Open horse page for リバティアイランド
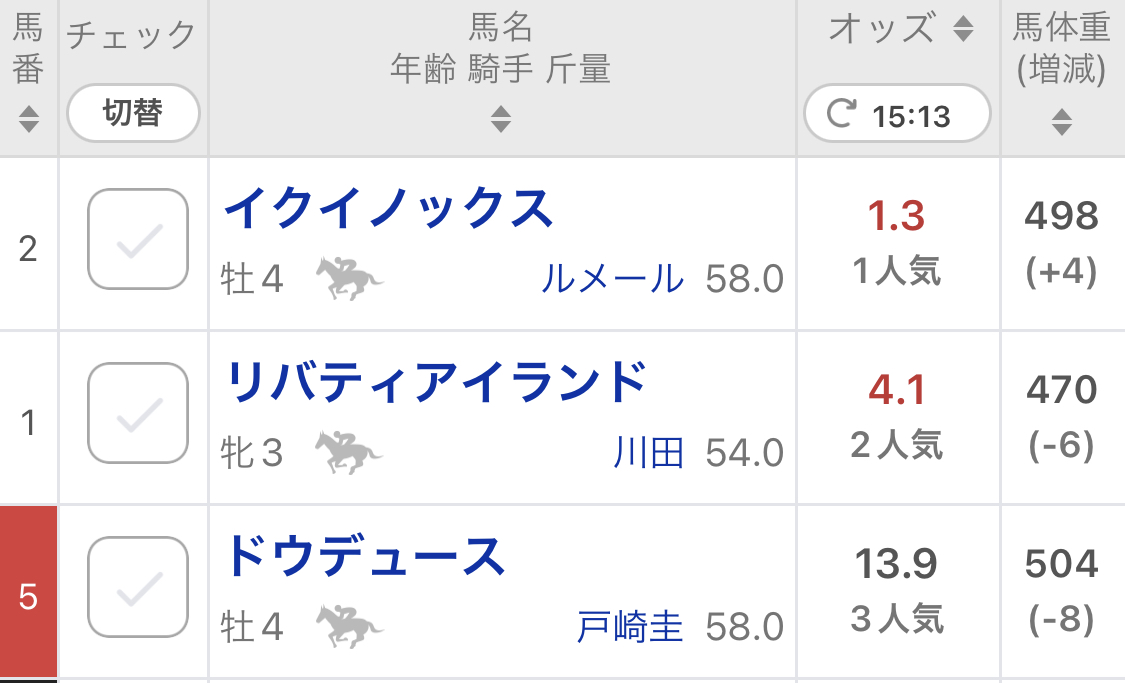1125x683 pixels. pos(436,383)
